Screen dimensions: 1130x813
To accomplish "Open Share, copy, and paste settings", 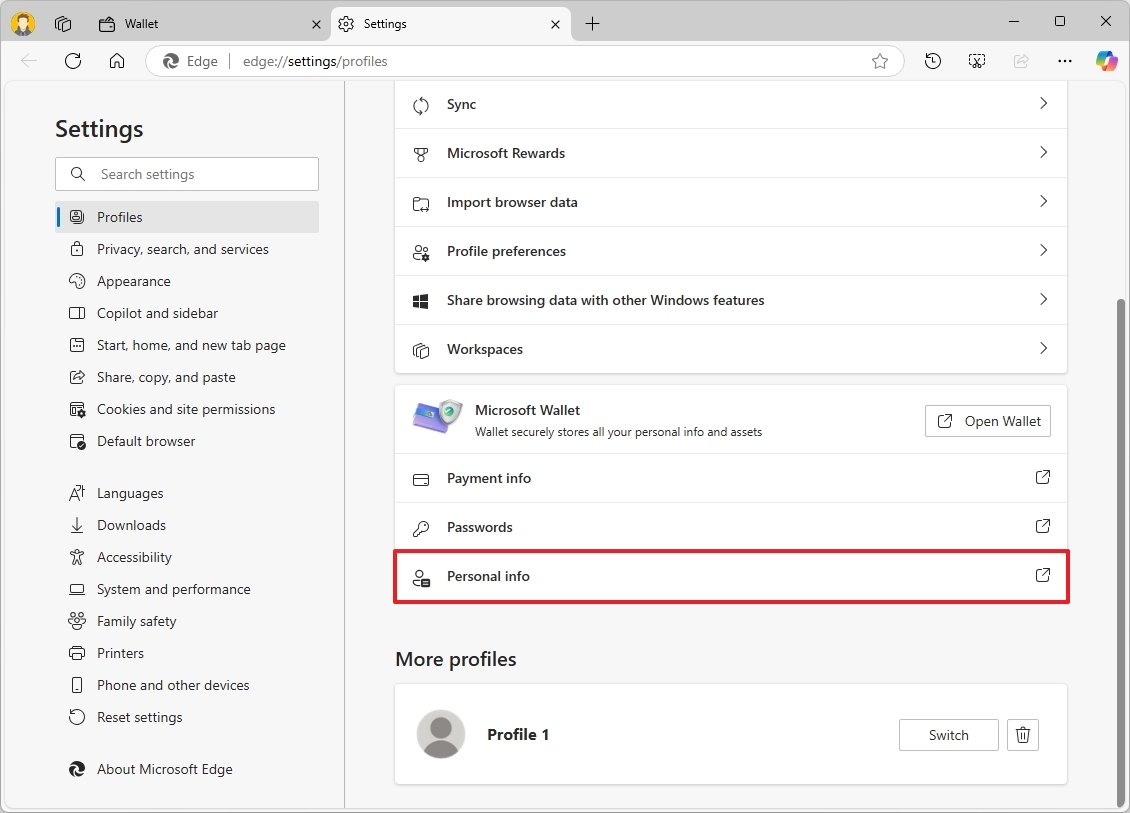I will [187, 378].
